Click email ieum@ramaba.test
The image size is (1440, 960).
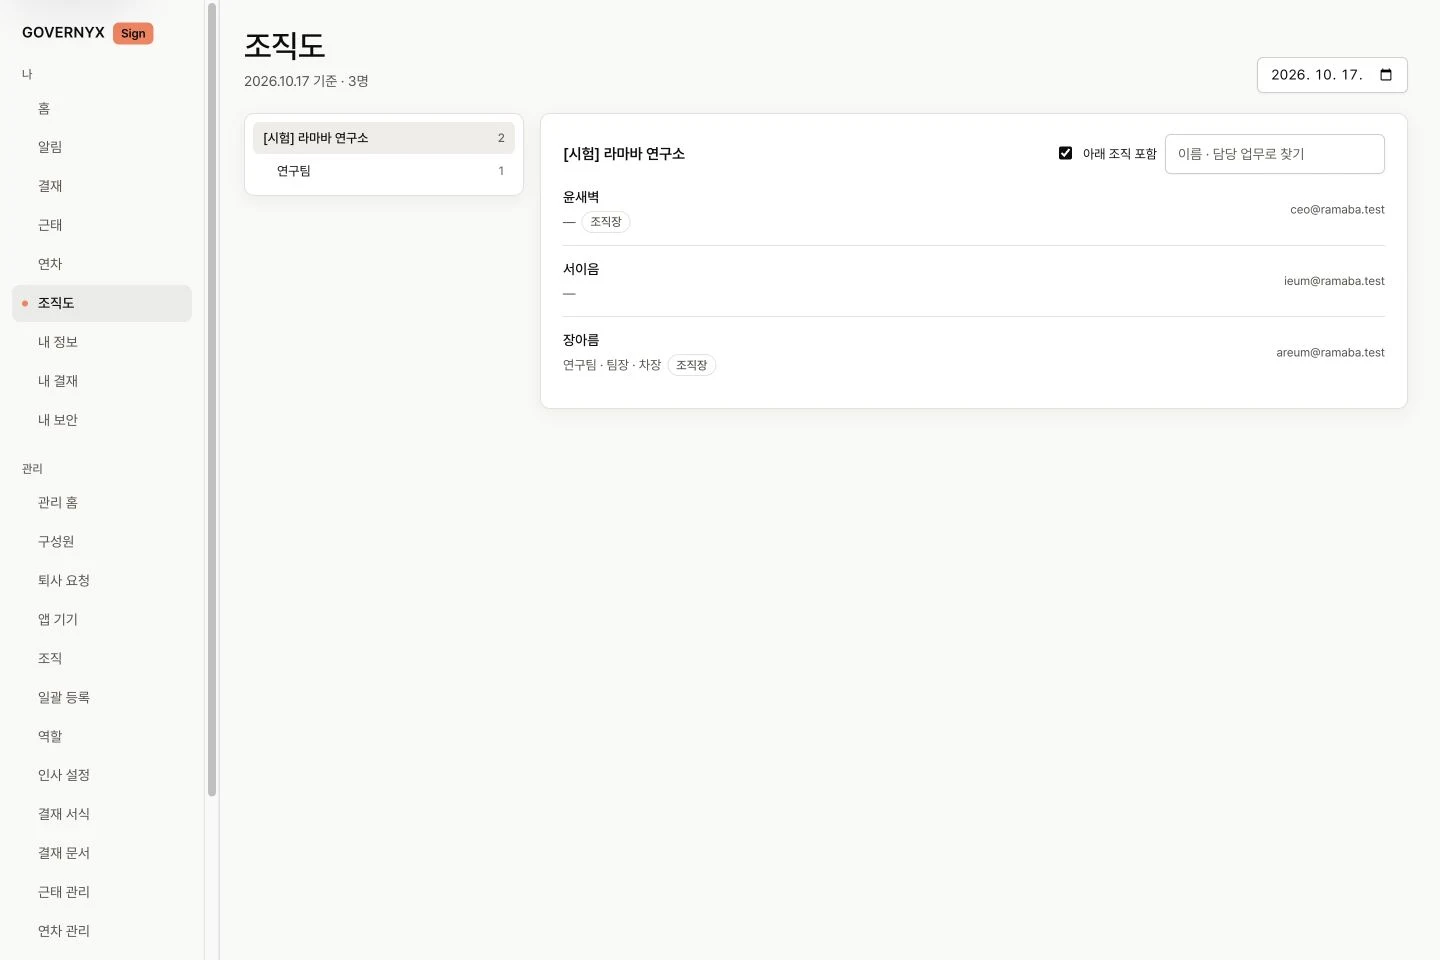click(1334, 281)
